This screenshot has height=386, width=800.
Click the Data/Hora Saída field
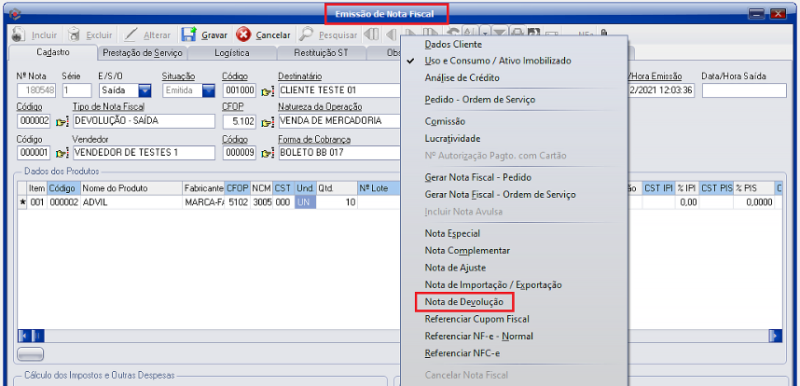744,91
